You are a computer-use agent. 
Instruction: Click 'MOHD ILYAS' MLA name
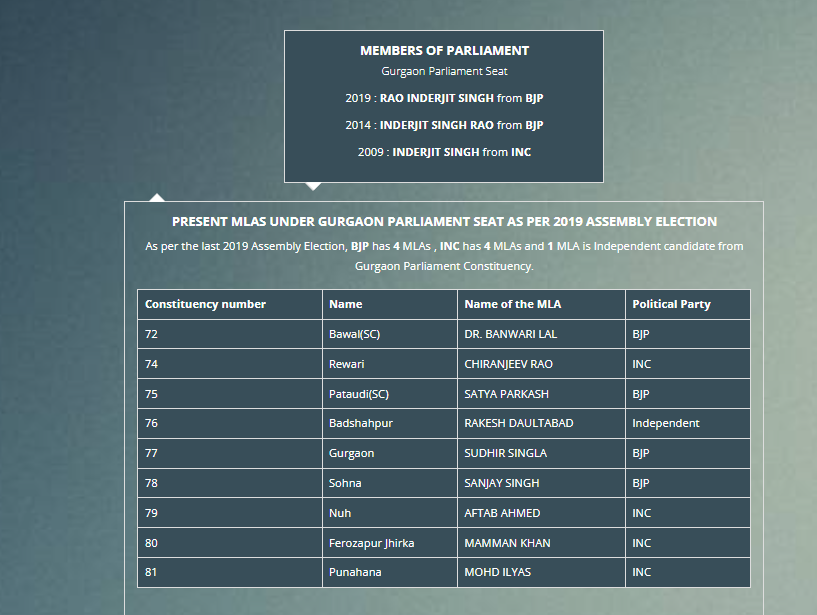click(498, 572)
